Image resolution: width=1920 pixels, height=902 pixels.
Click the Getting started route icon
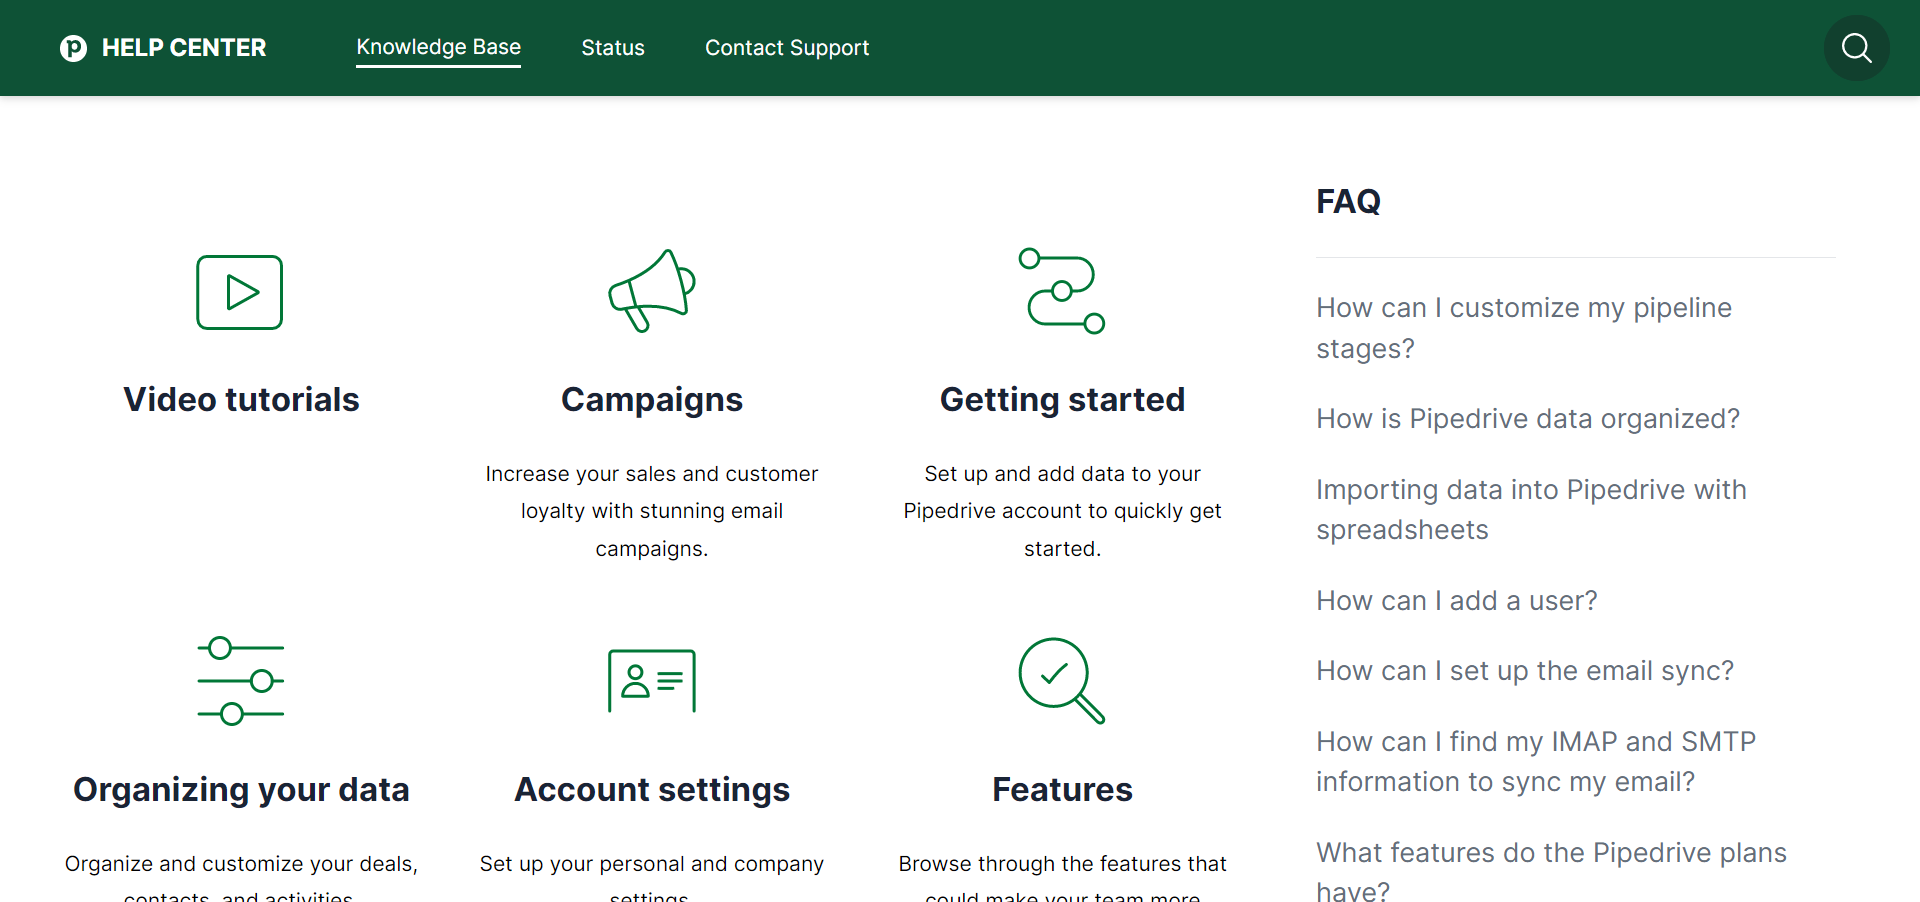click(1061, 291)
